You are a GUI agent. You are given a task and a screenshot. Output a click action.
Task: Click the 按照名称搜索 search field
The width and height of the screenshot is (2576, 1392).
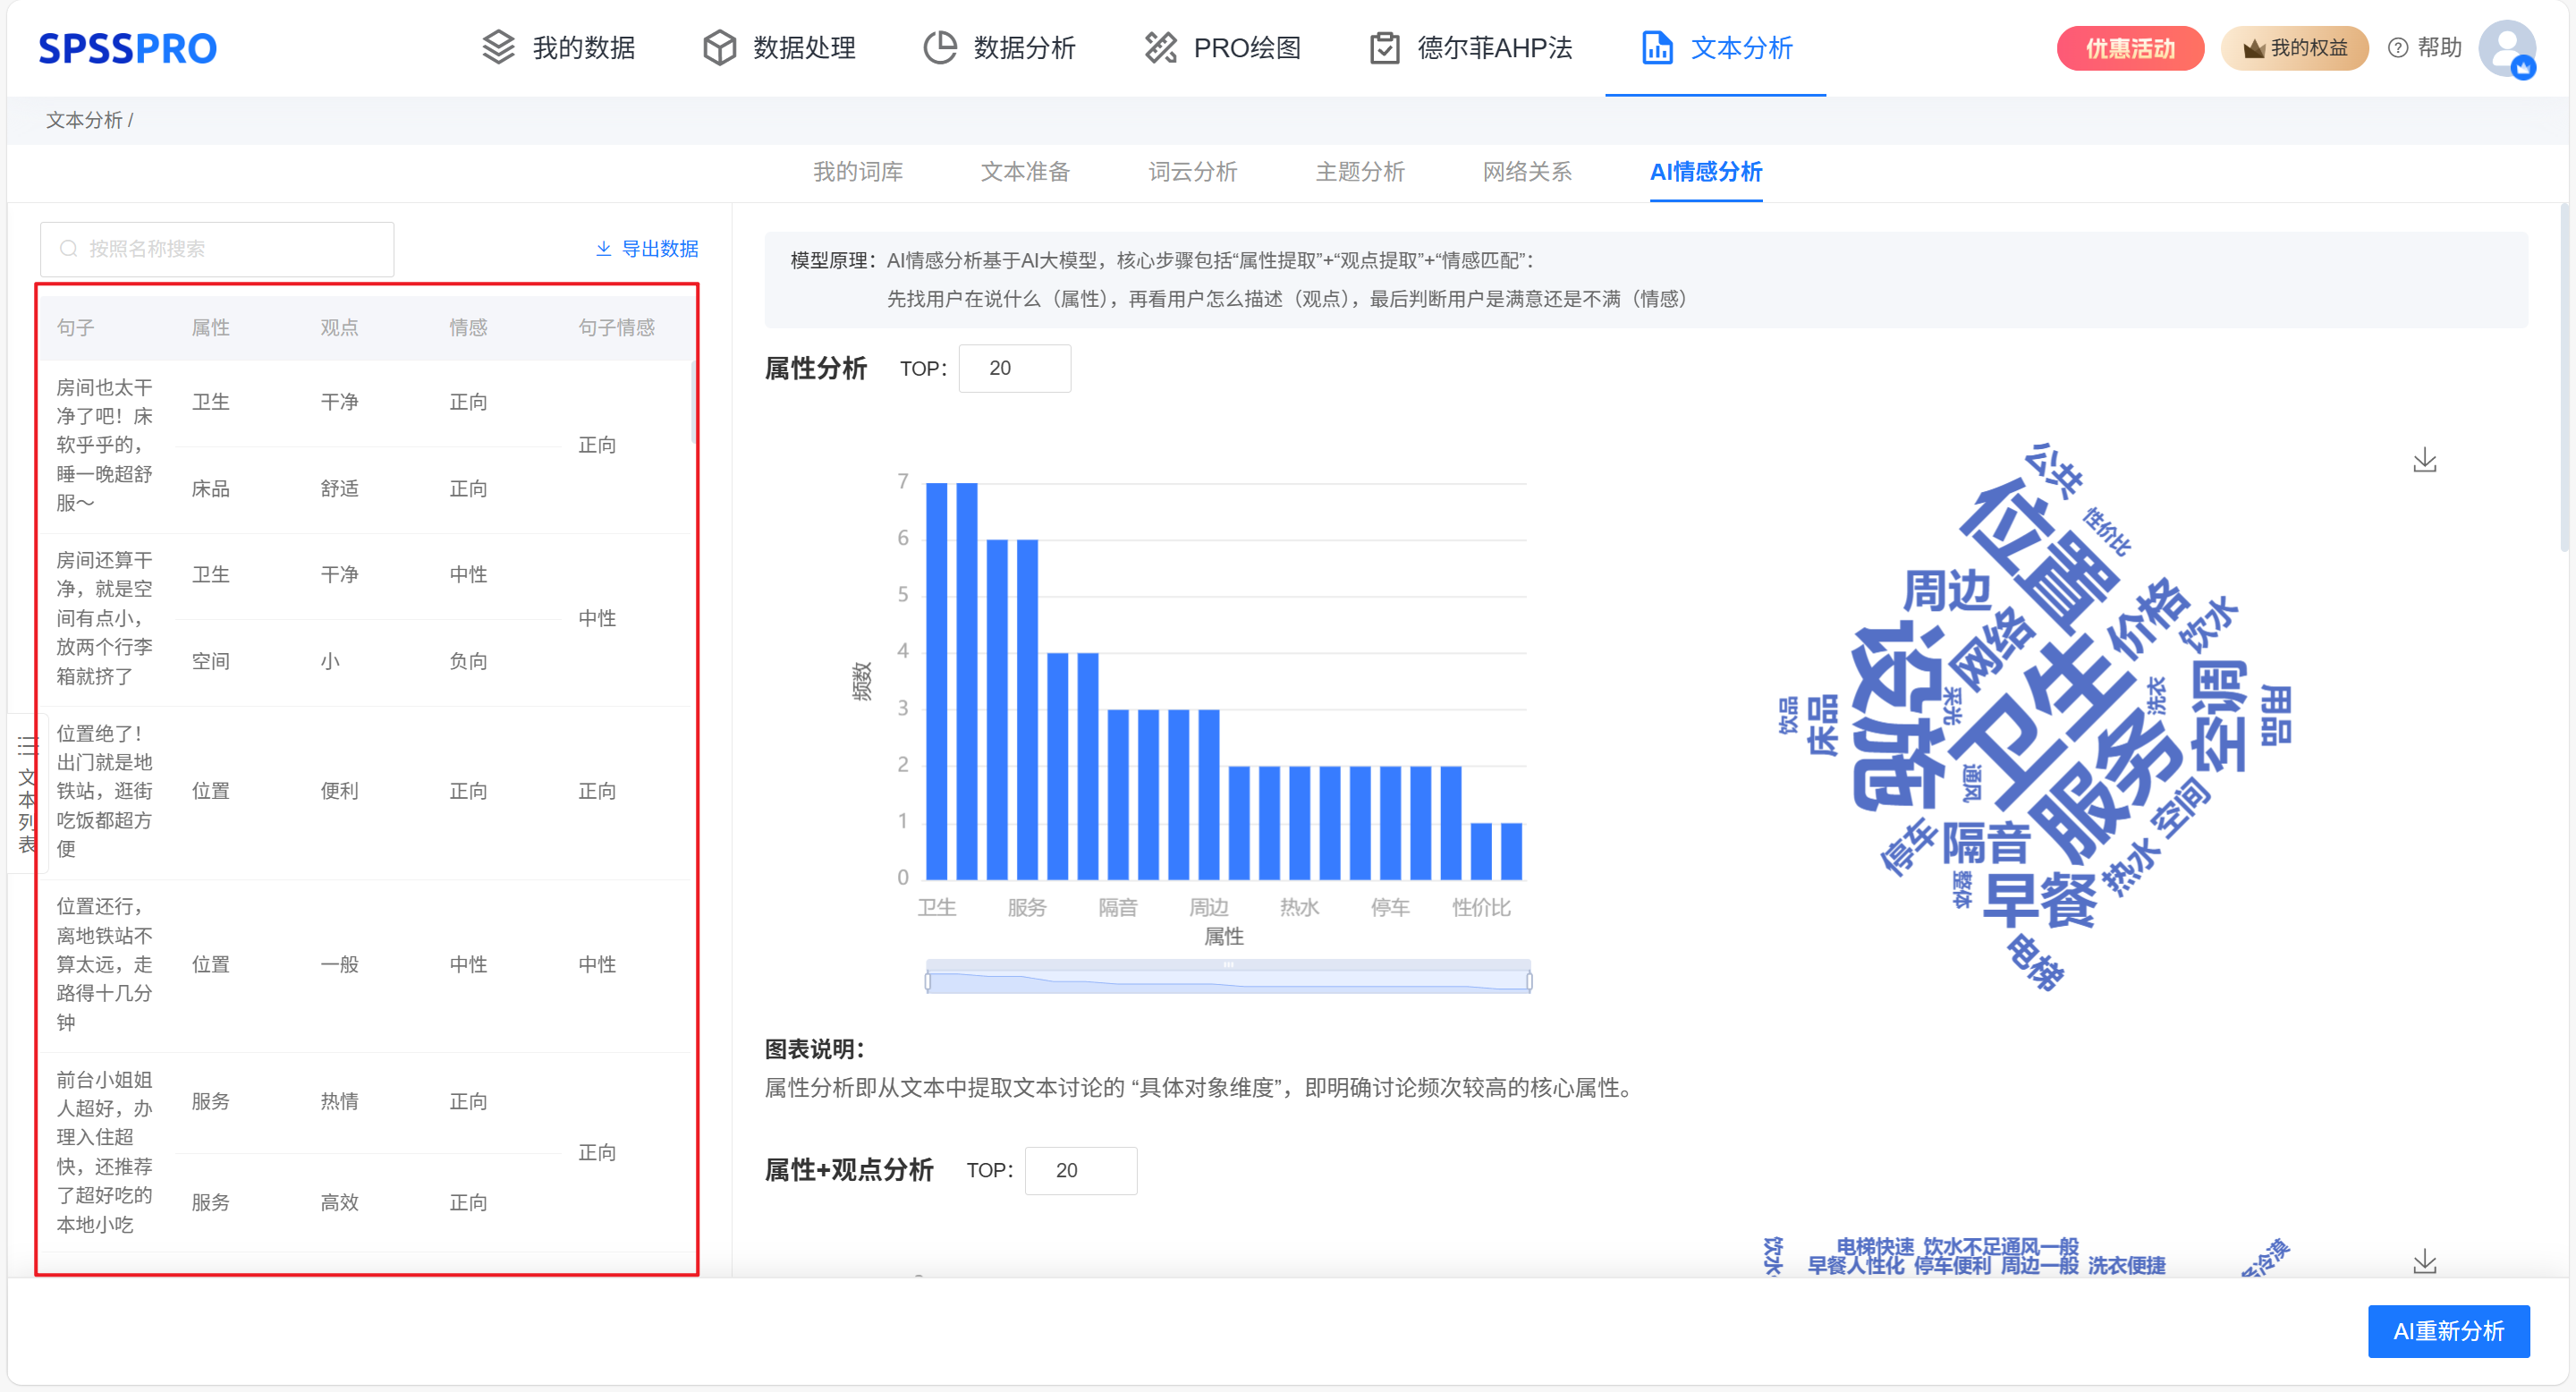coord(217,248)
